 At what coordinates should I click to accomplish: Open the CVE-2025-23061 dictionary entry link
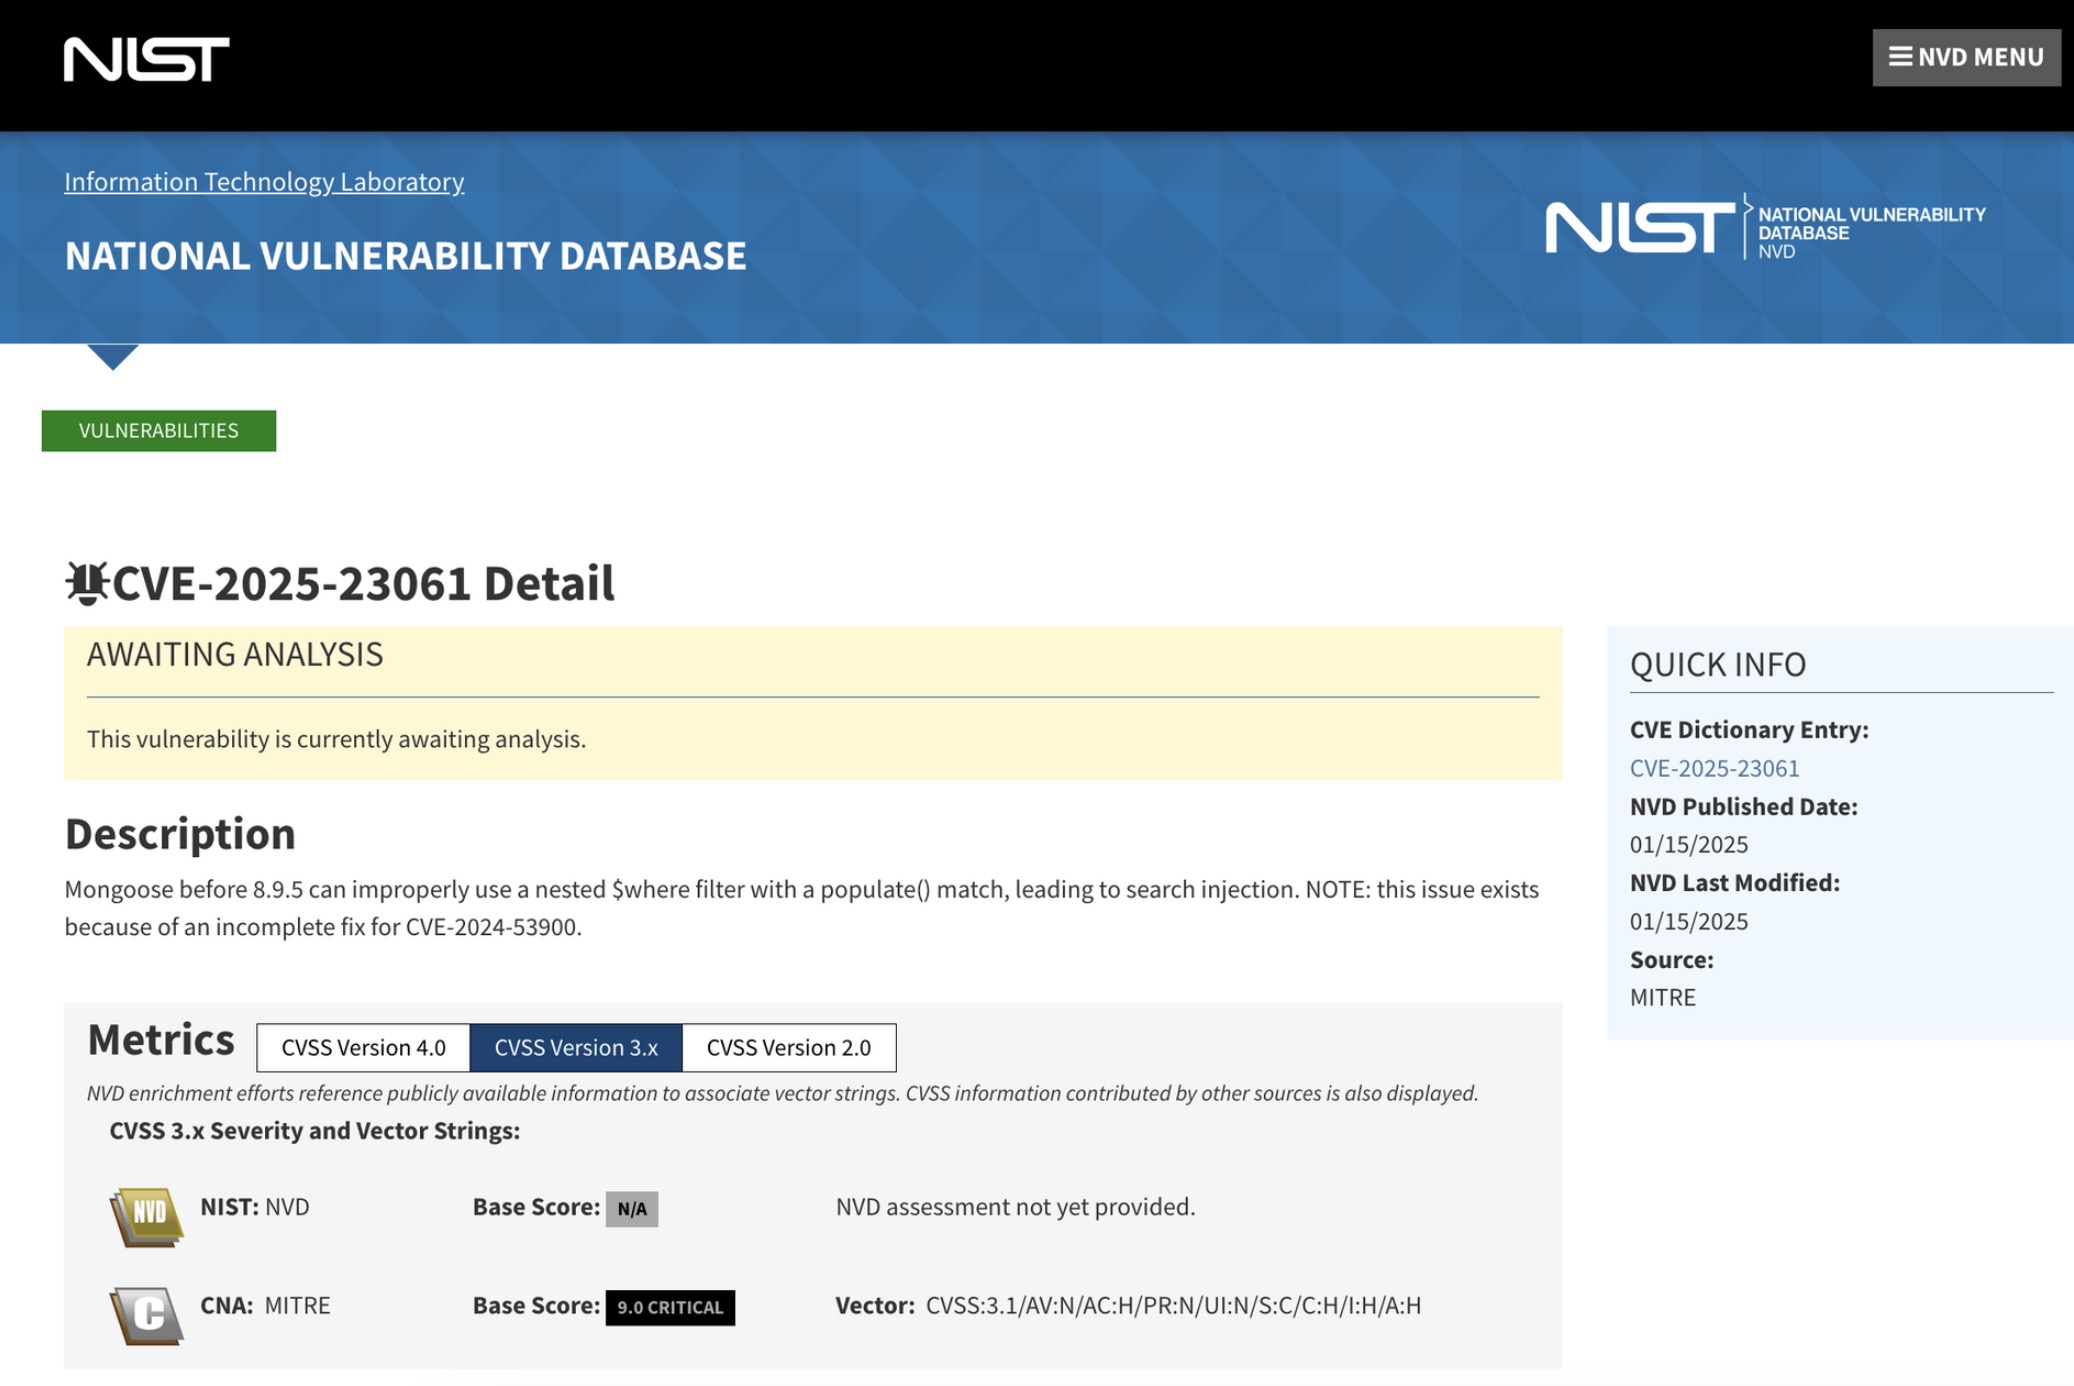(x=1714, y=768)
